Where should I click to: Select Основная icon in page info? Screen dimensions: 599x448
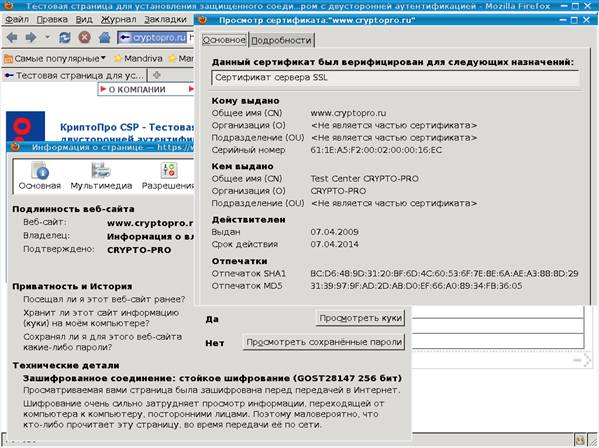tap(40, 176)
